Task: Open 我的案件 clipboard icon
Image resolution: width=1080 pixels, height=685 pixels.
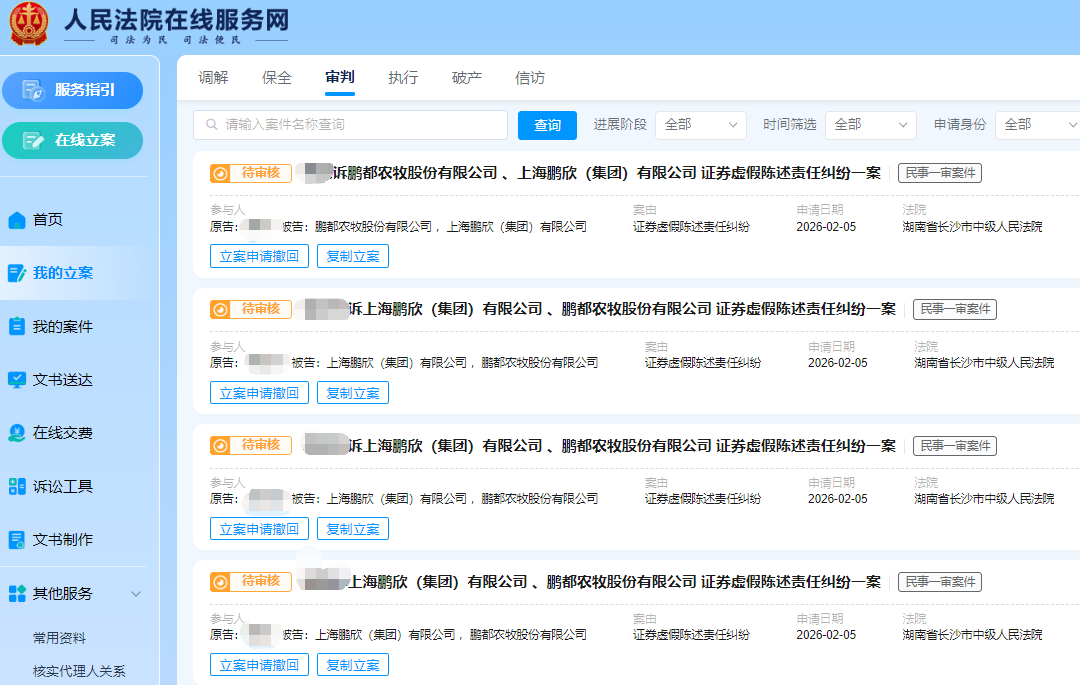Action: coord(17,327)
